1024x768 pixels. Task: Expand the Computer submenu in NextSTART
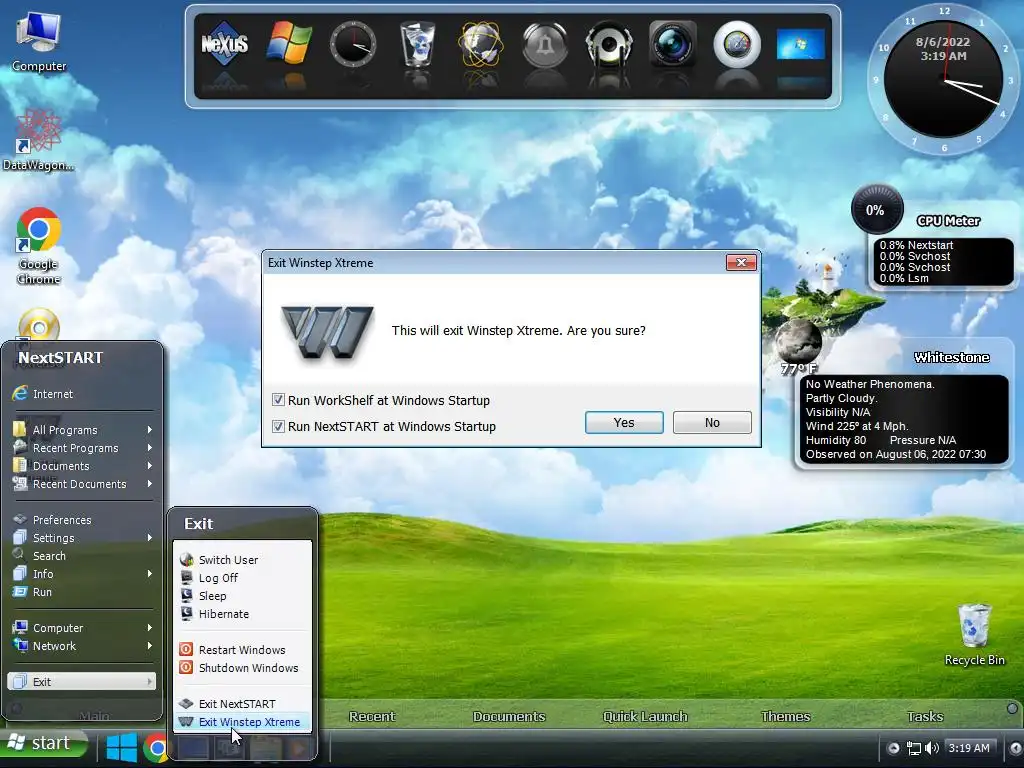[82, 628]
